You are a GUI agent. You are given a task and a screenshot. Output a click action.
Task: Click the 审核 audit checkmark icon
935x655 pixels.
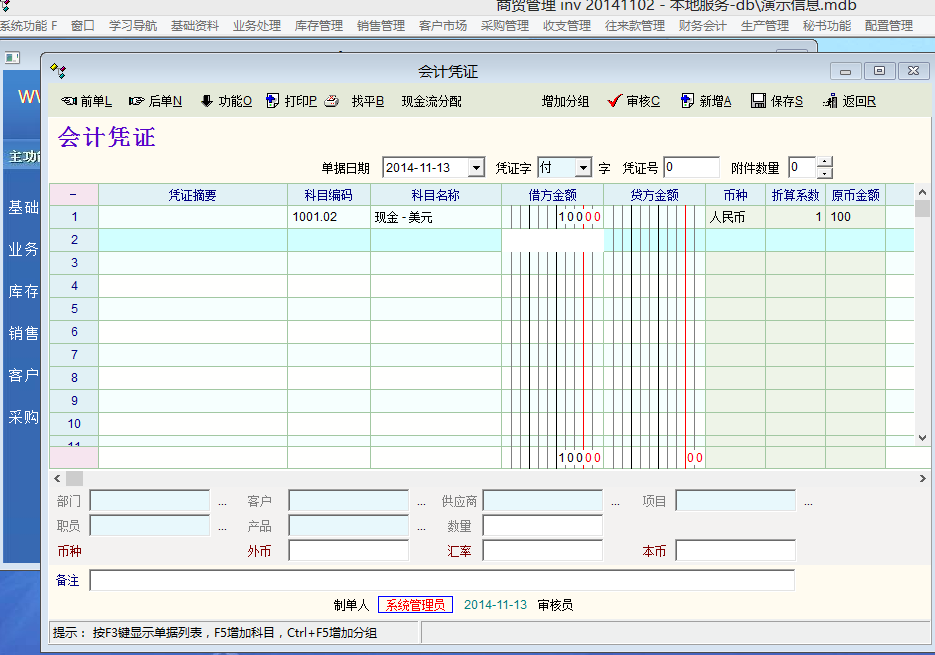(615, 101)
